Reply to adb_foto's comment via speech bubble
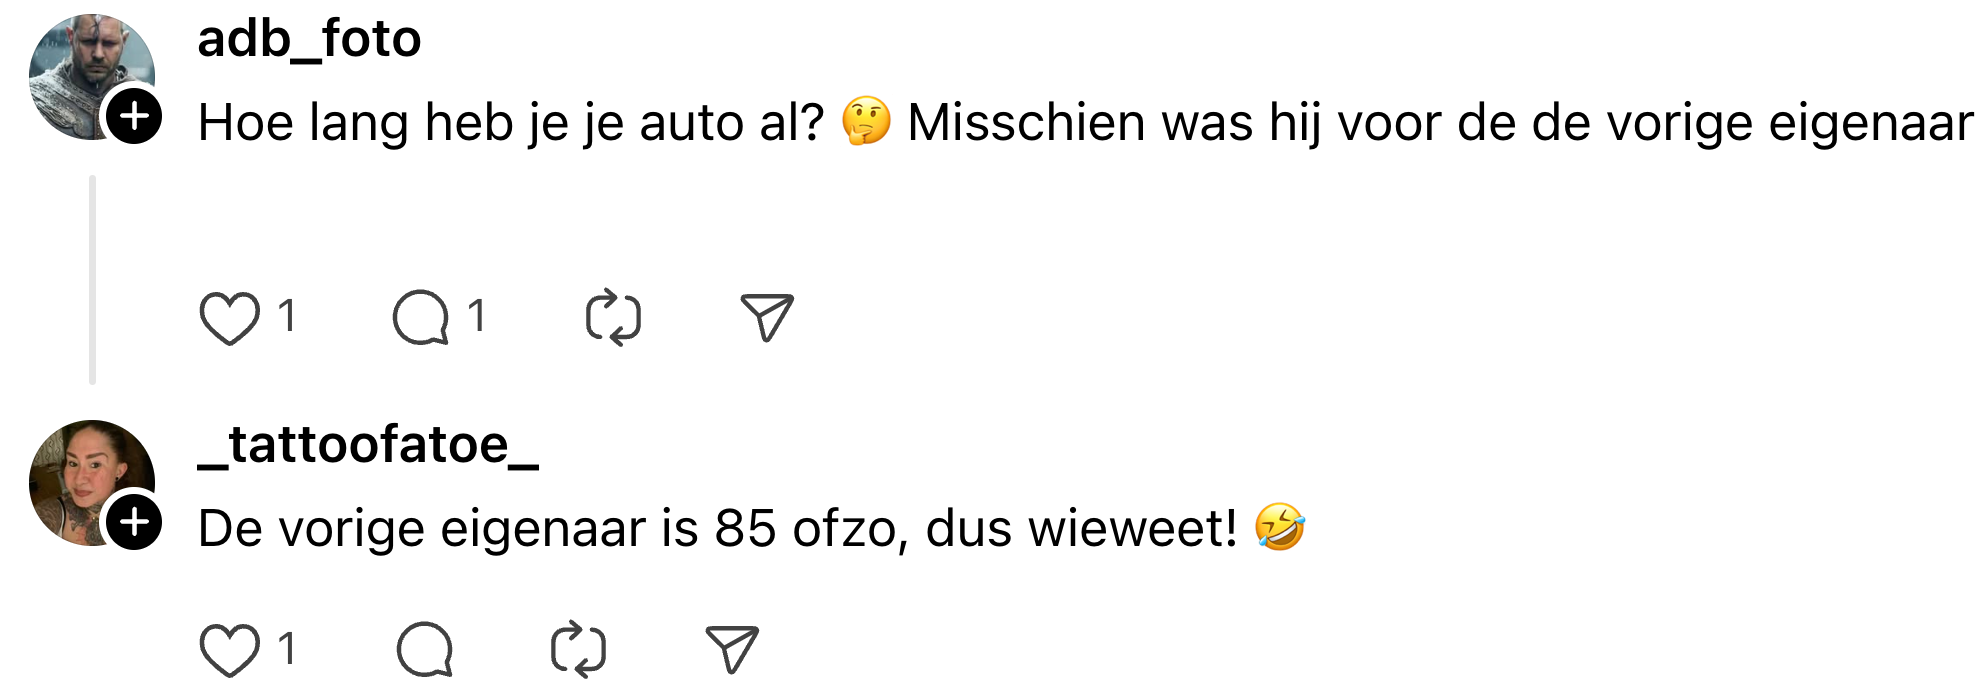Viewport: 1986px width, 692px height. pos(420,318)
